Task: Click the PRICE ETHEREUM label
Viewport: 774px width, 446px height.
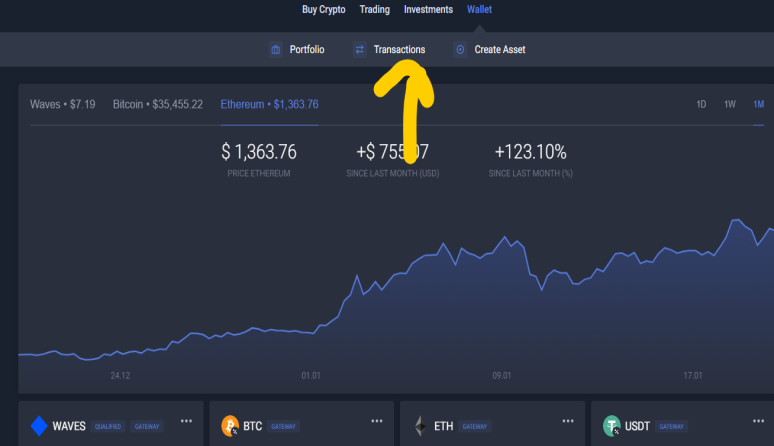Action: point(259,174)
